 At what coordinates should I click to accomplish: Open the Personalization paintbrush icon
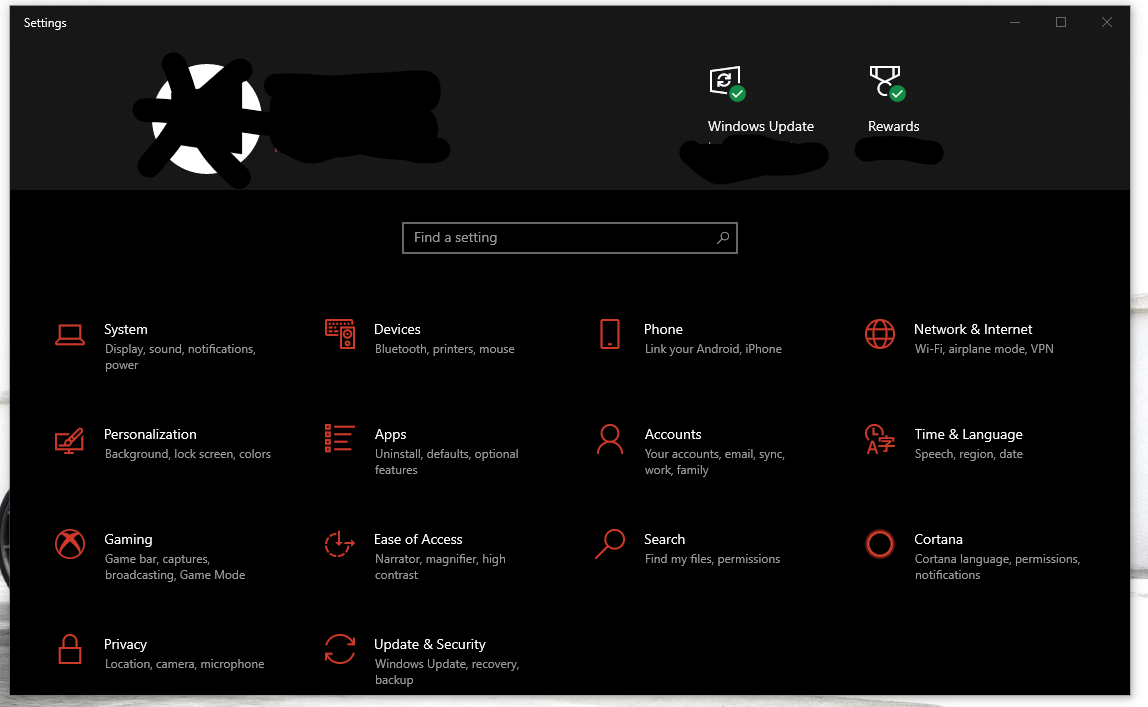click(70, 441)
